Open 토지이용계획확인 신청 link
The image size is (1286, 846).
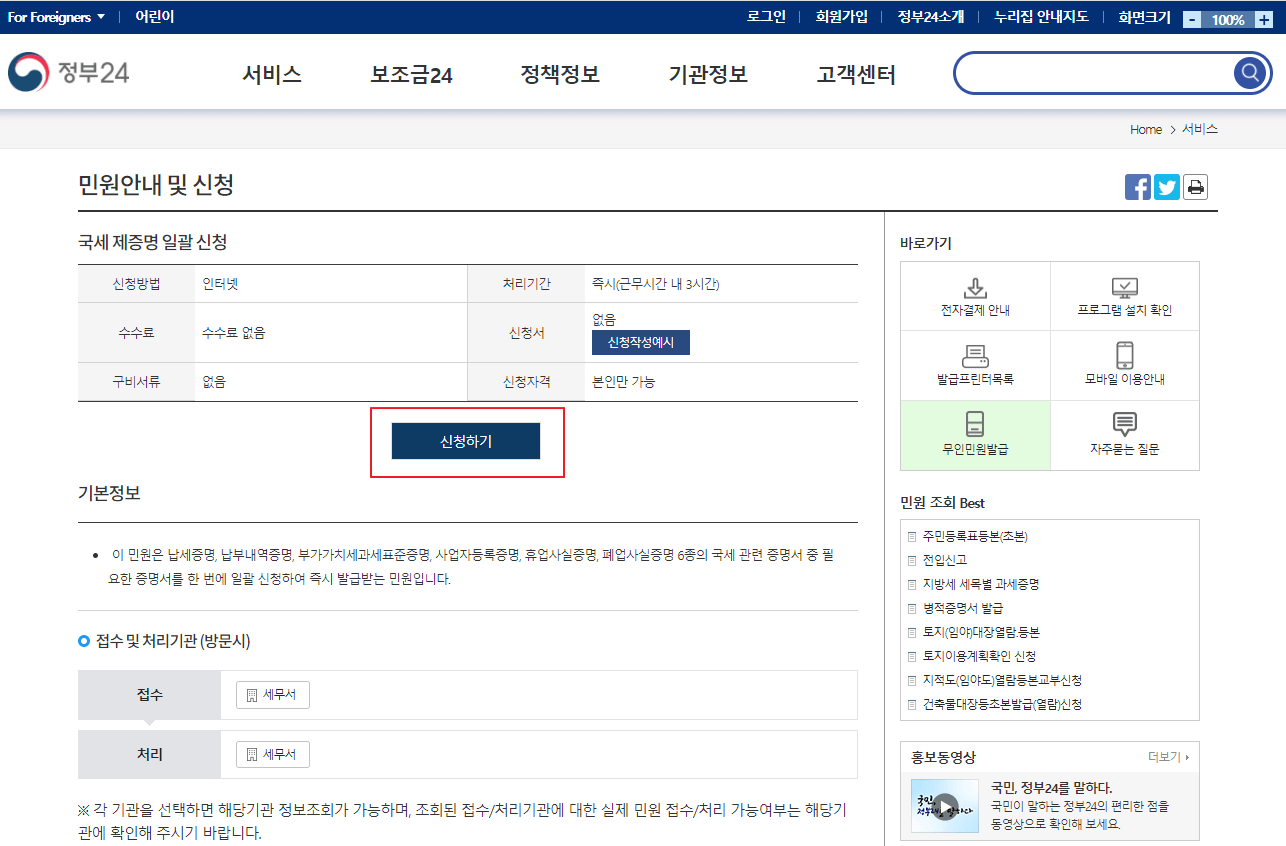[979, 656]
